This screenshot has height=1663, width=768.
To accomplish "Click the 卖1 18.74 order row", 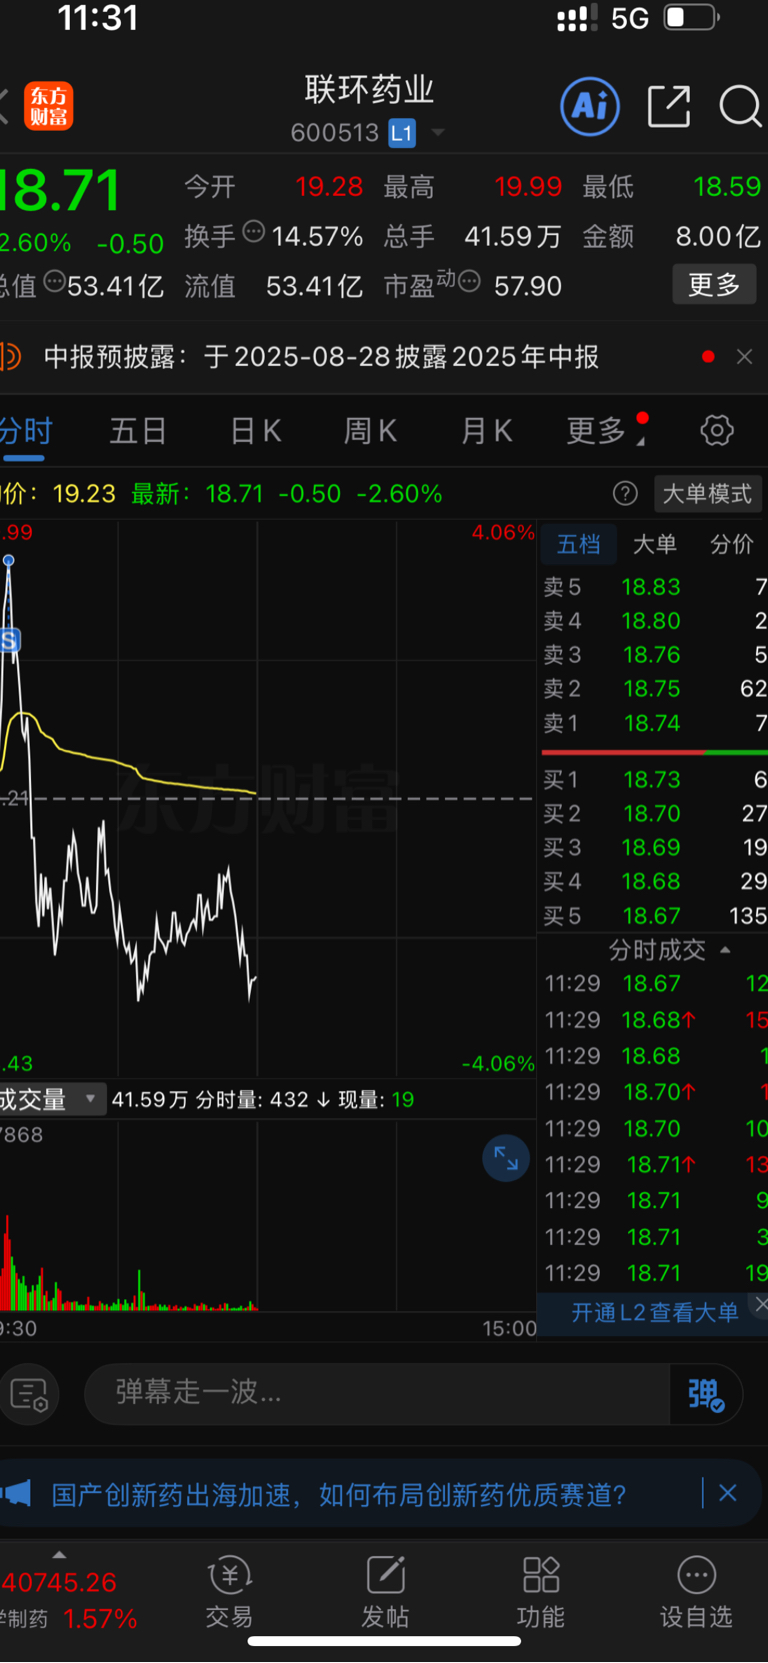I will (x=654, y=723).
